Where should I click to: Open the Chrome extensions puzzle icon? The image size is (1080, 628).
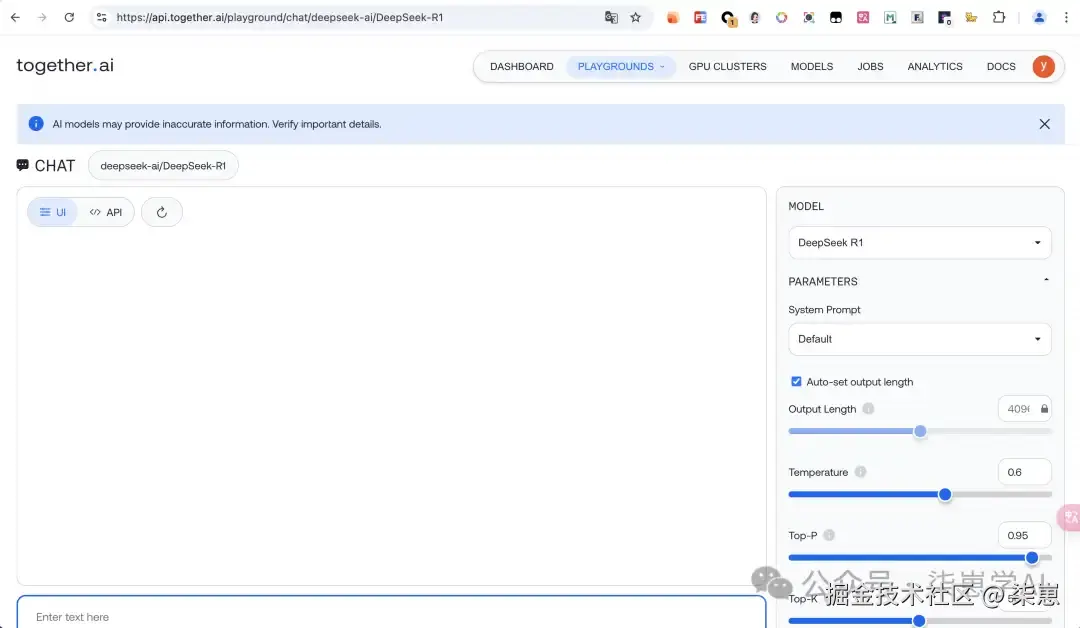999,17
